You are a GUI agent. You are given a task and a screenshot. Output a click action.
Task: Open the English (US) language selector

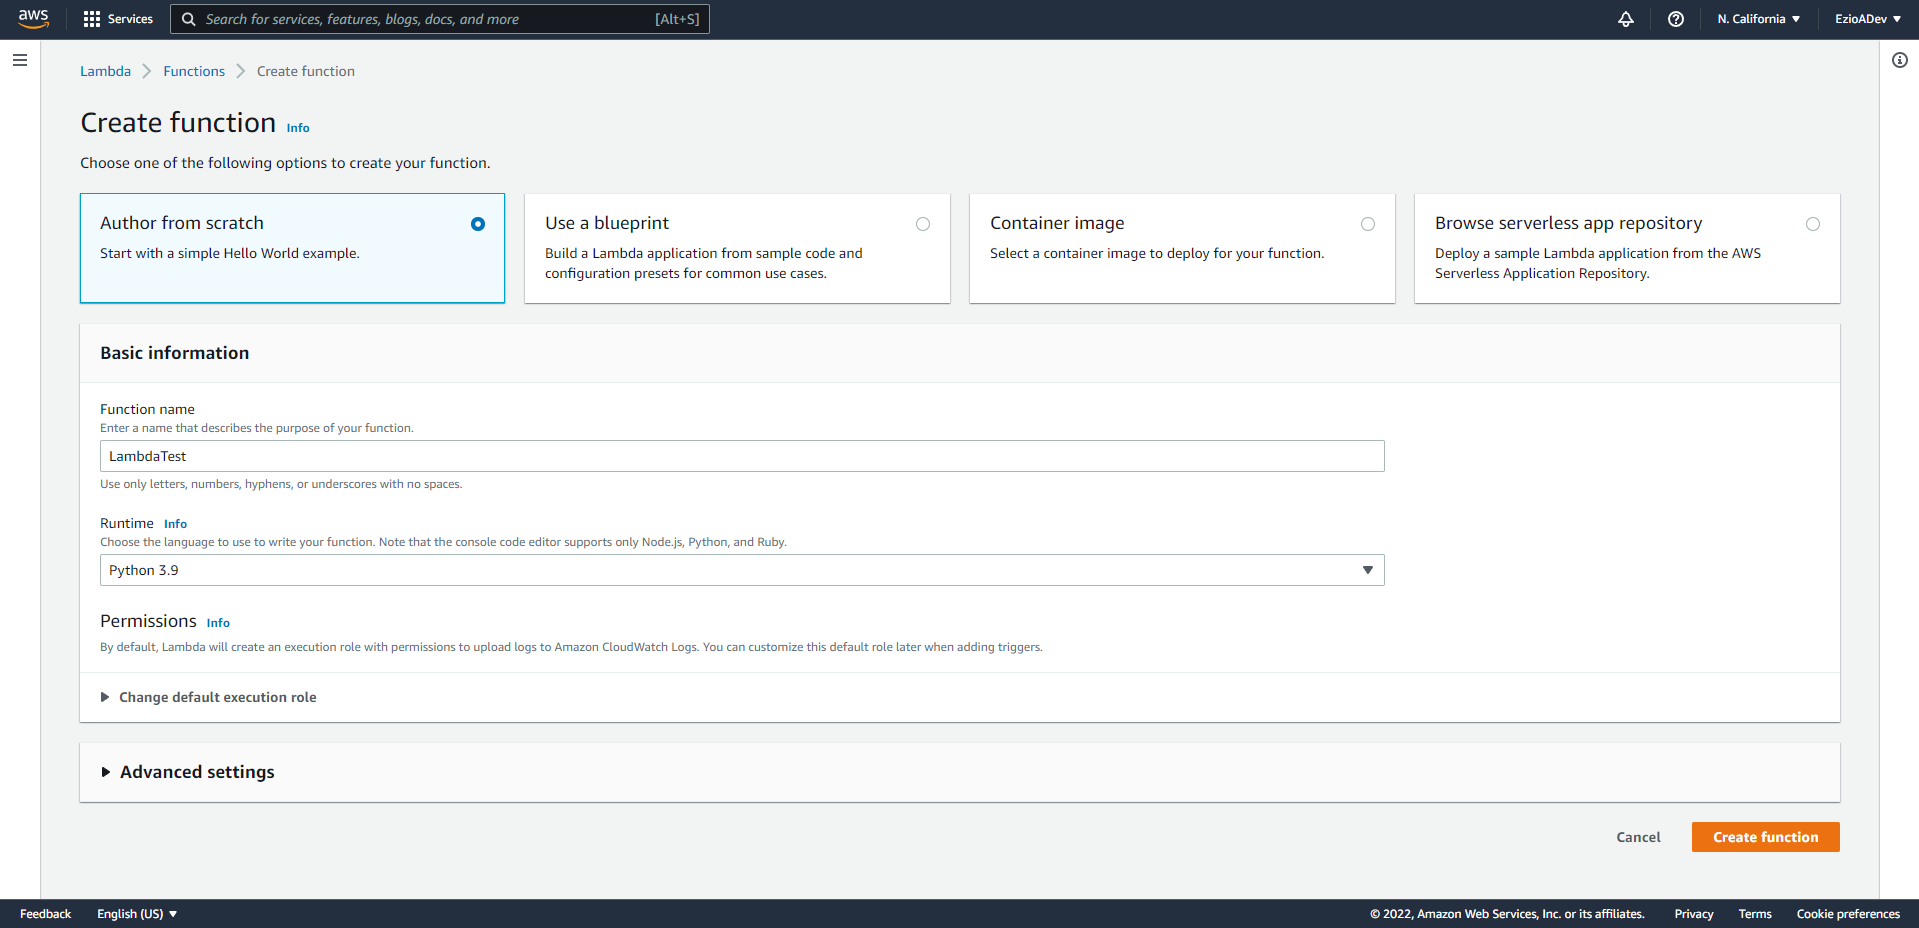(137, 914)
